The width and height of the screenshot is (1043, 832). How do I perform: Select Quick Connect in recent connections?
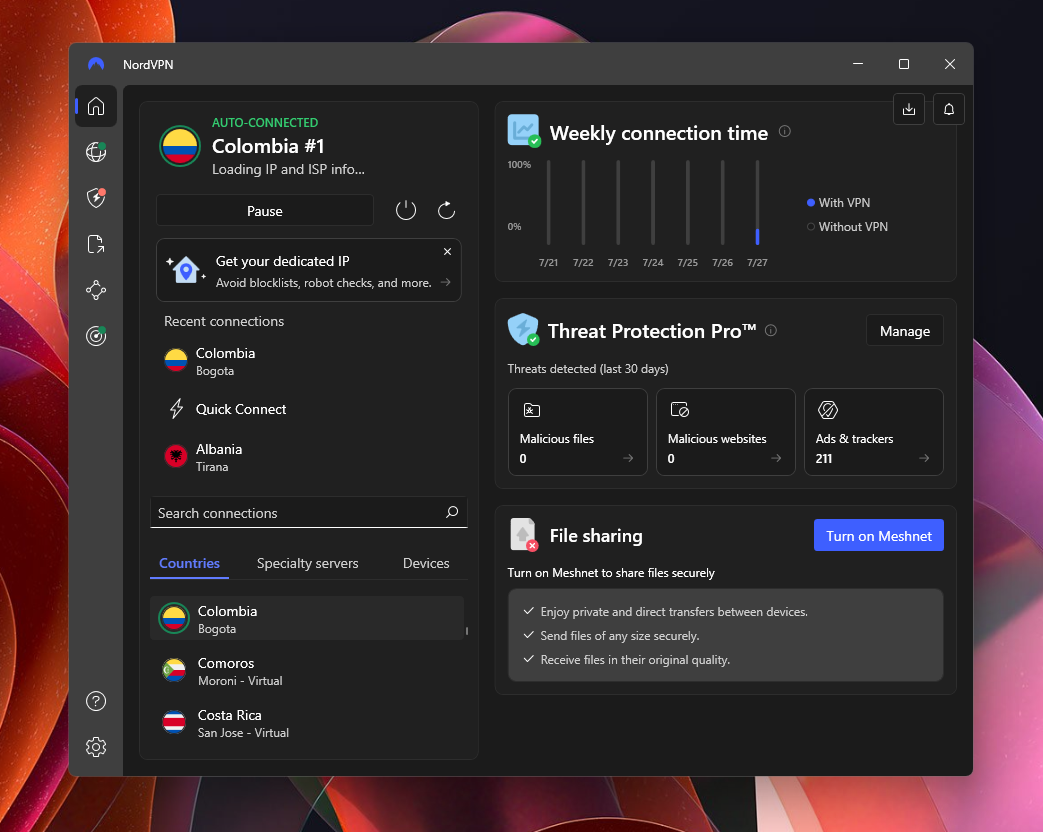(x=309, y=409)
